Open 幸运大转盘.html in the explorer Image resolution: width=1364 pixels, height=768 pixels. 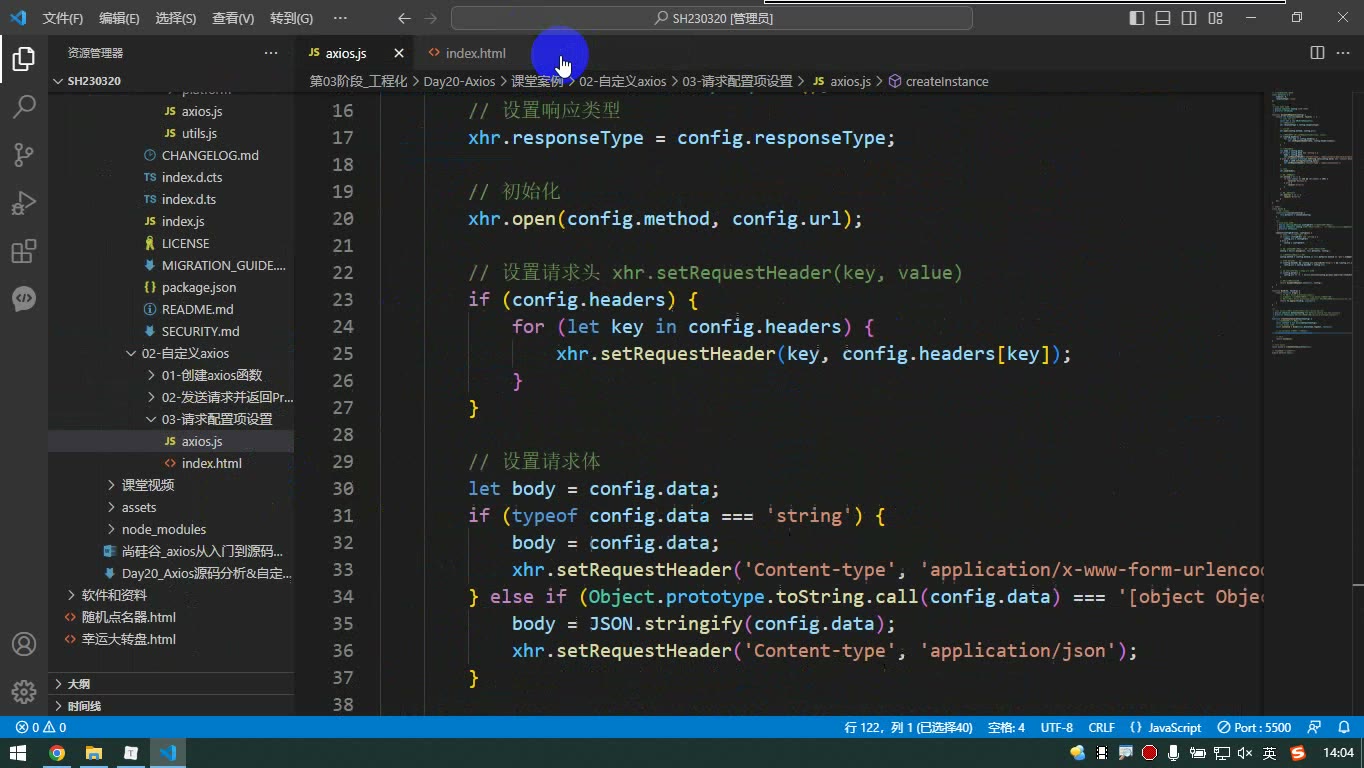point(128,639)
